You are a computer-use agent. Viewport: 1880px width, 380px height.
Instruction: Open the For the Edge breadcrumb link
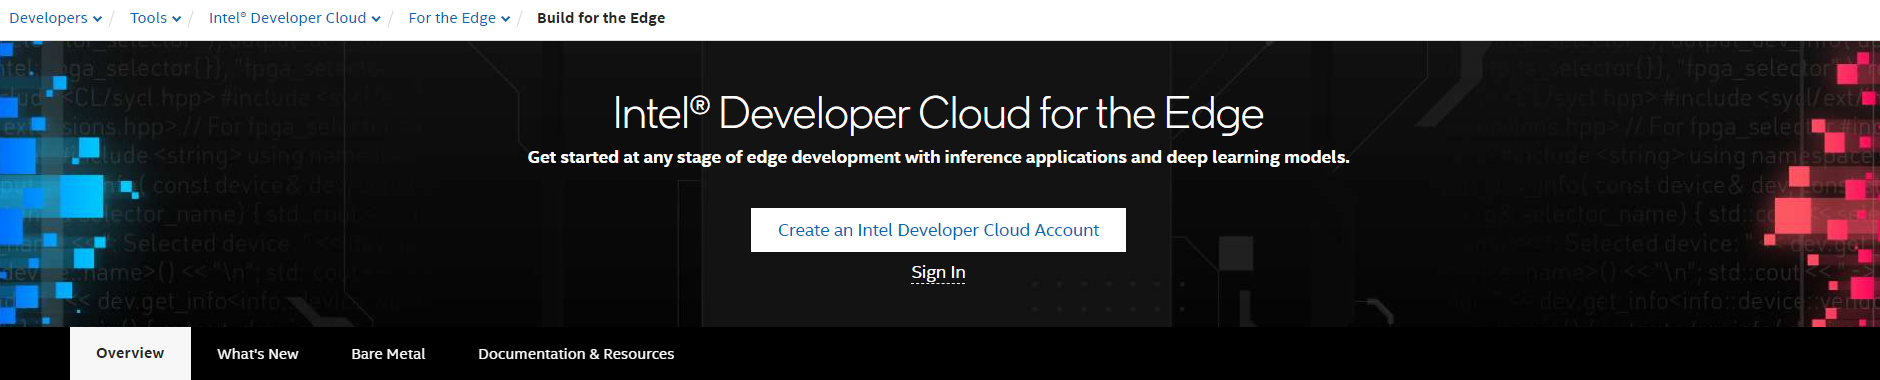tap(452, 18)
